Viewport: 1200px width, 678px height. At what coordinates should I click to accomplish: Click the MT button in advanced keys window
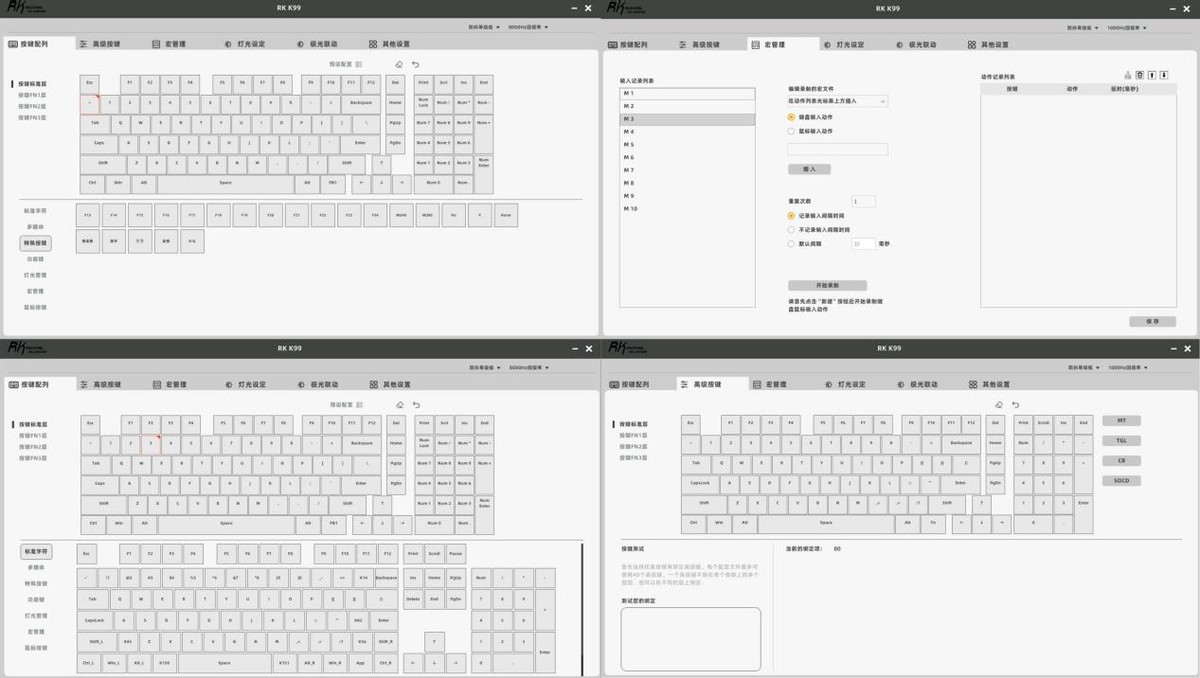coord(1121,421)
